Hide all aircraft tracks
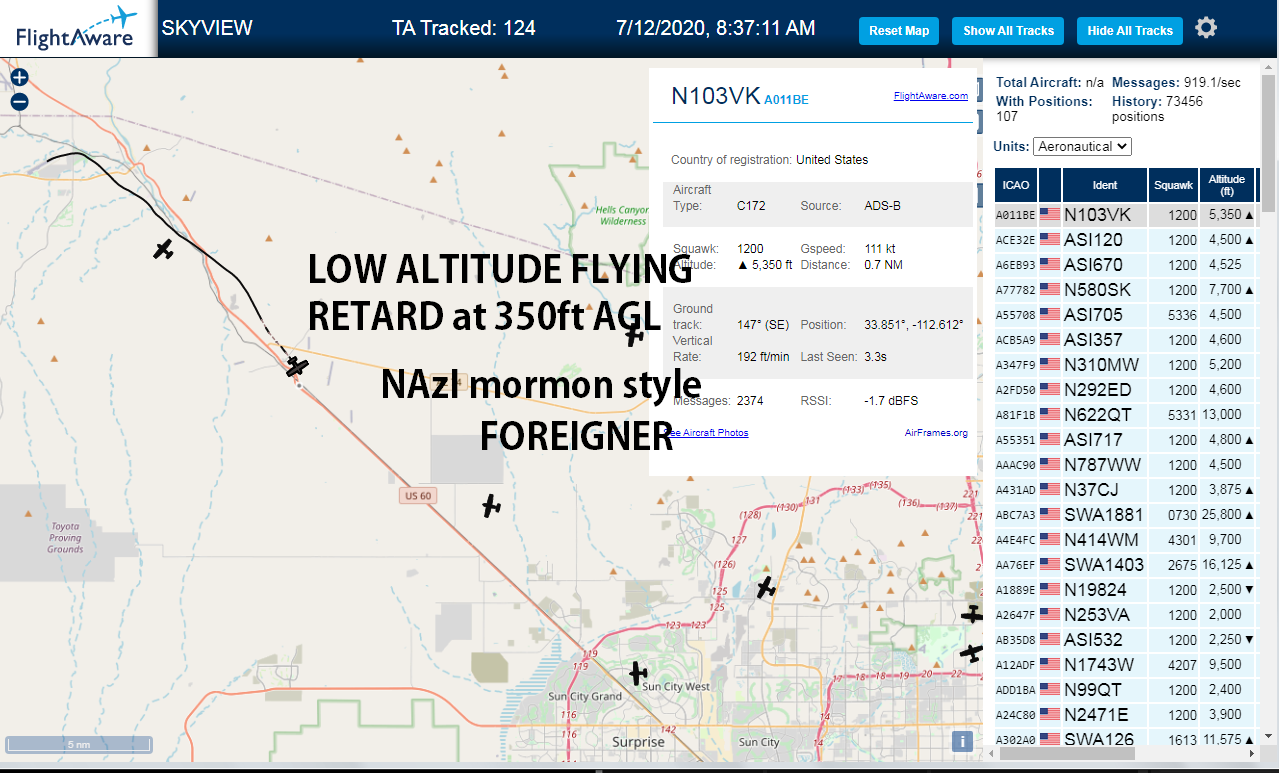Screen dimensions: 1279x773 click(x=1130, y=31)
